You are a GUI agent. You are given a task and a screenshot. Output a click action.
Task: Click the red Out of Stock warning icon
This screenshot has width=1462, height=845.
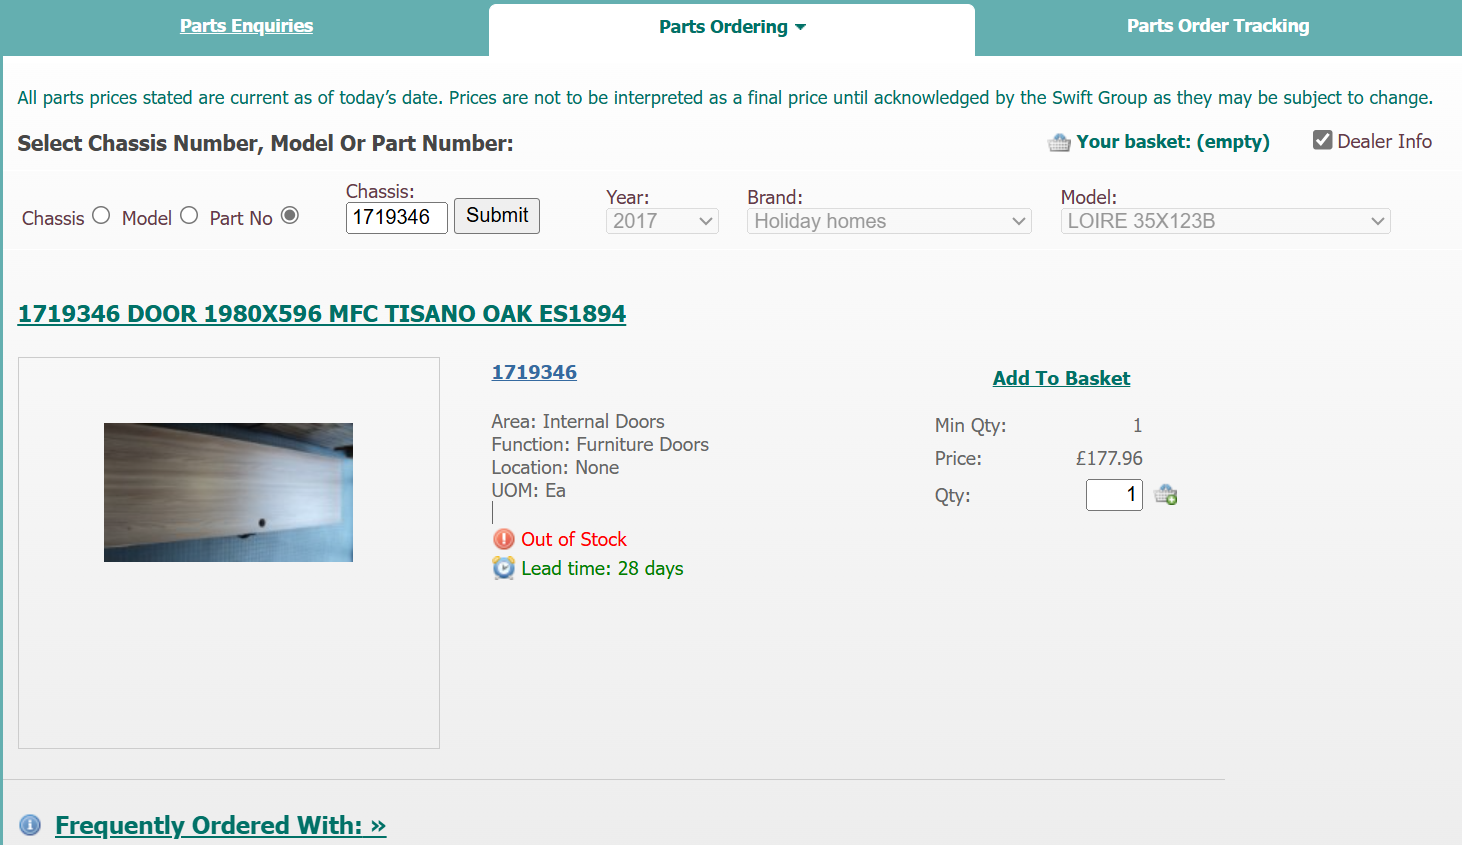click(x=504, y=539)
